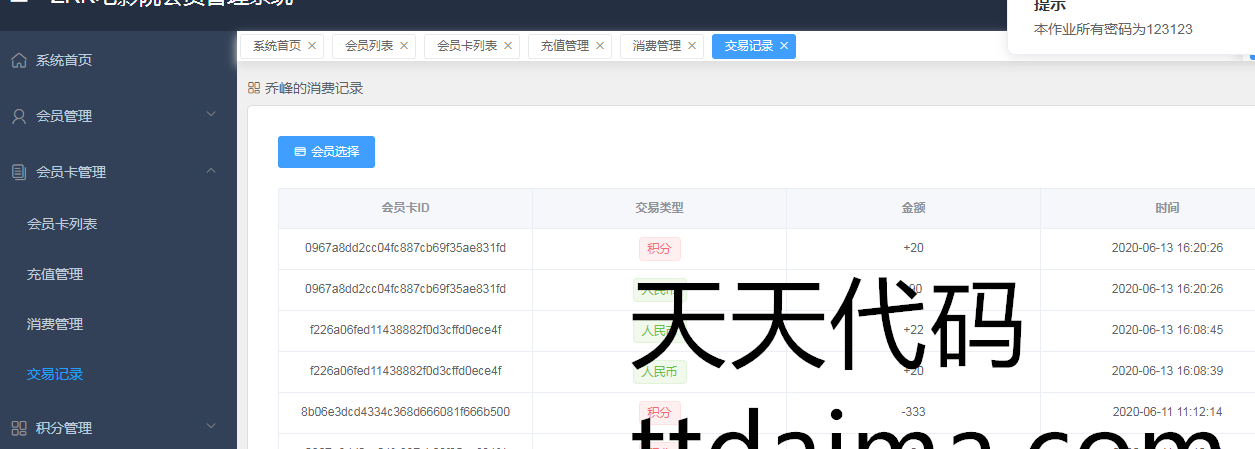Click the card icon beside 会员卡管理
Image resolution: width=1255 pixels, height=449 pixels.
[19, 172]
